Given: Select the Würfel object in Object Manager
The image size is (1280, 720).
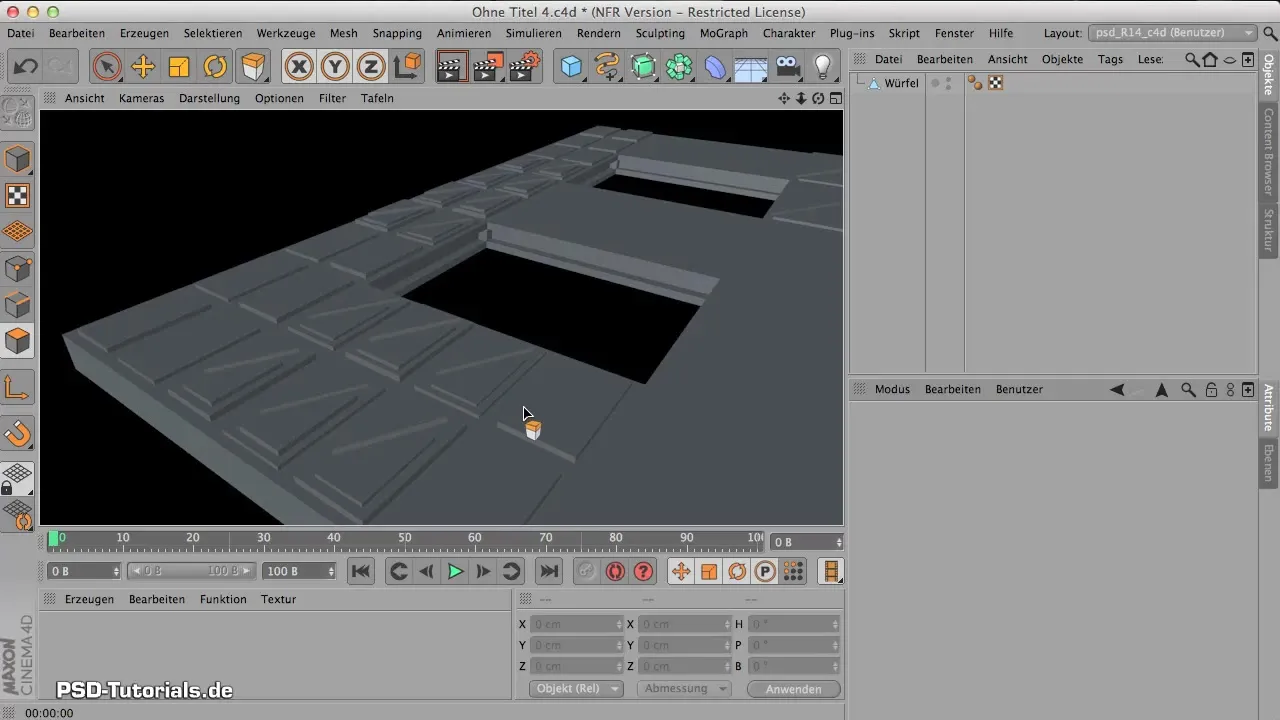Looking at the screenshot, I should [901, 83].
